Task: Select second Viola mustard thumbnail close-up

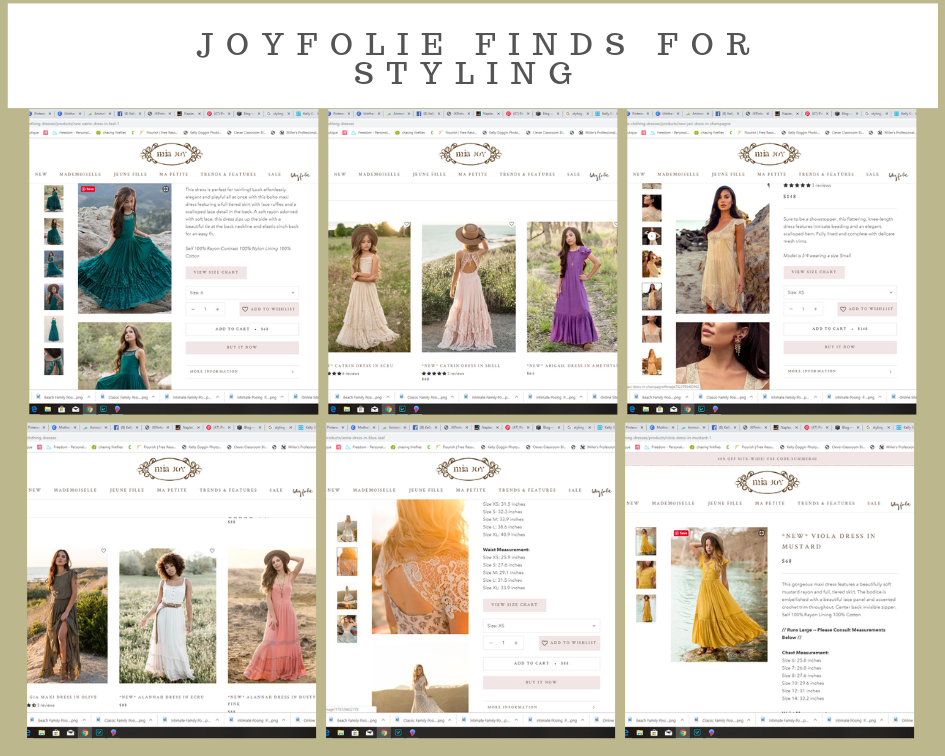Action: (x=646, y=575)
